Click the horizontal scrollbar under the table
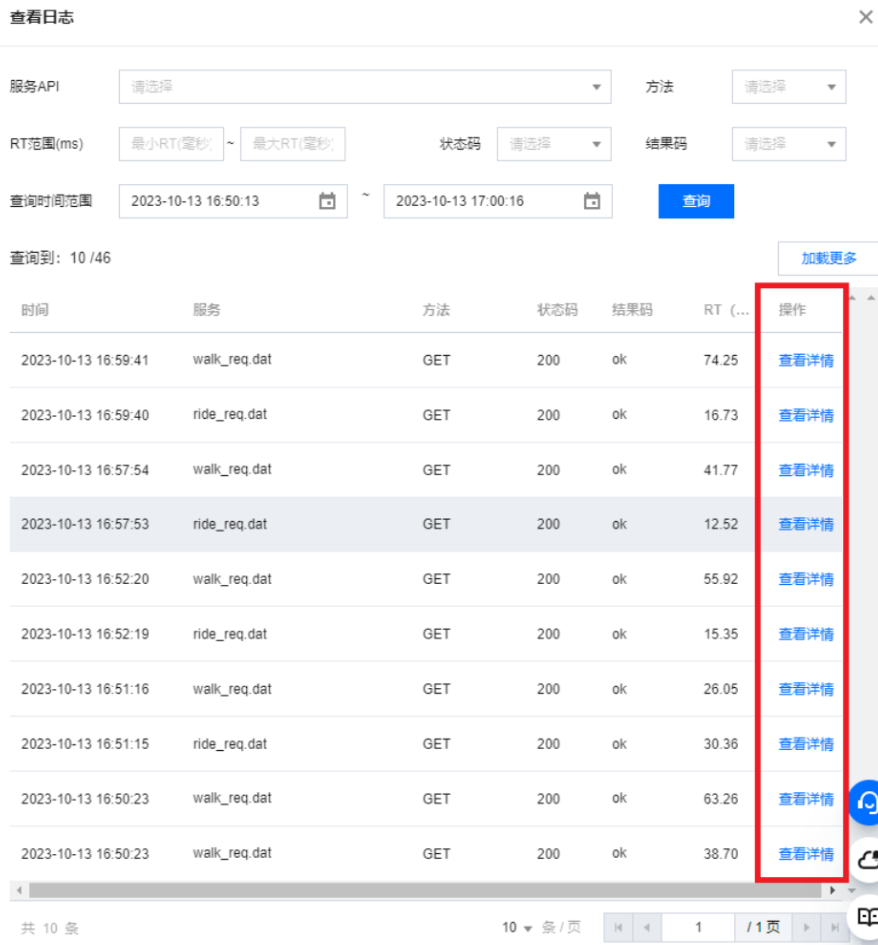Image resolution: width=878 pixels, height=945 pixels. pyautogui.click(x=420, y=890)
